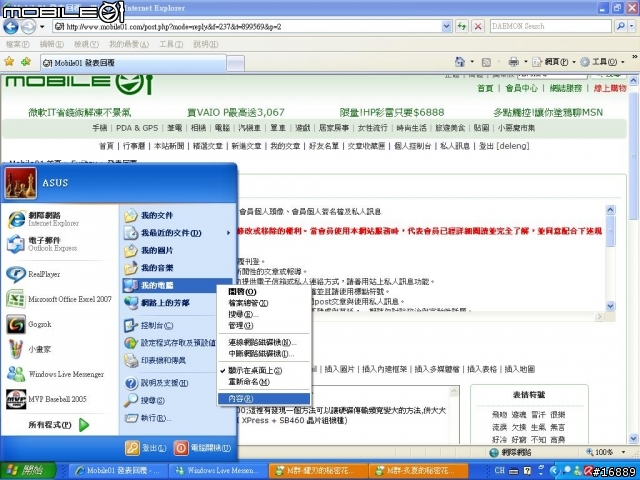Open 網頁 page menu dropdown
This screenshot has width=640, height=480.
pyautogui.click(x=554, y=62)
